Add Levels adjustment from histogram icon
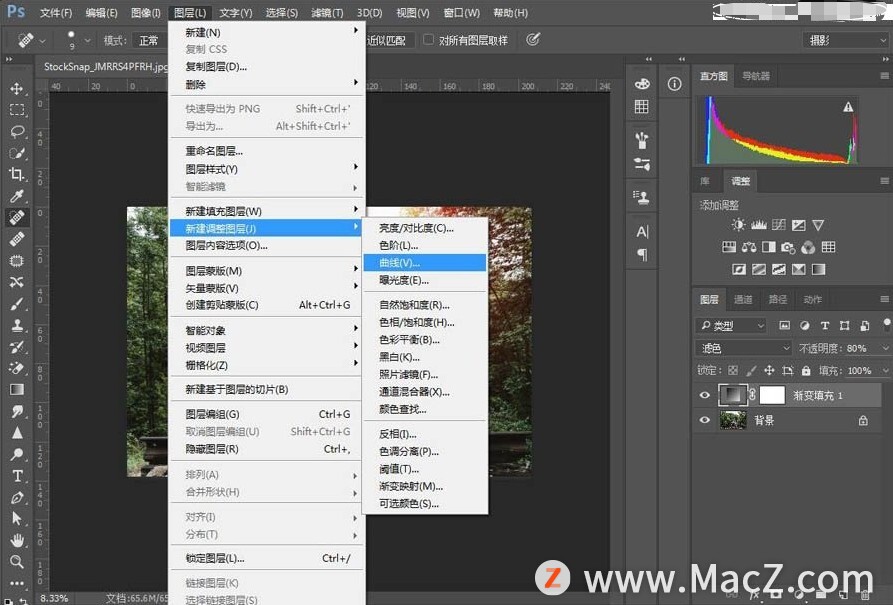 (x=759, y=225)
